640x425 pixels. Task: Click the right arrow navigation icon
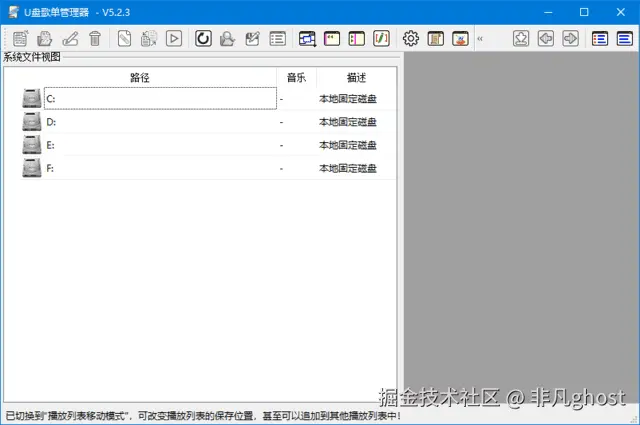[x=570, y=39]
